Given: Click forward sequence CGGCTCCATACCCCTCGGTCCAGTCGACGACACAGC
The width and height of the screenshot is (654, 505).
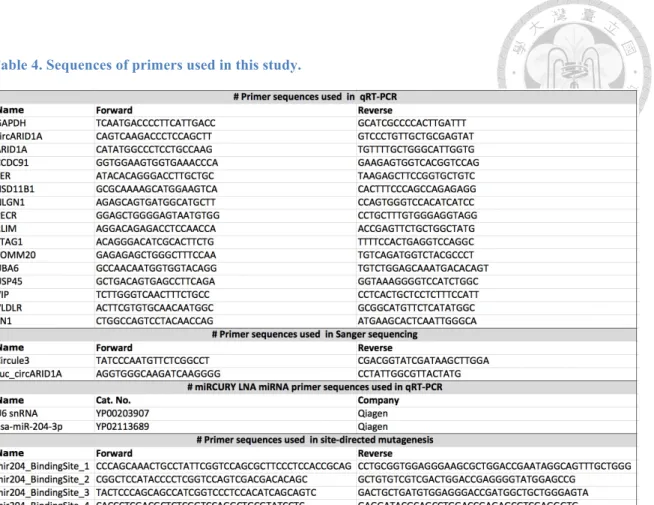Looking at the screenshot, I should point(201,480).
